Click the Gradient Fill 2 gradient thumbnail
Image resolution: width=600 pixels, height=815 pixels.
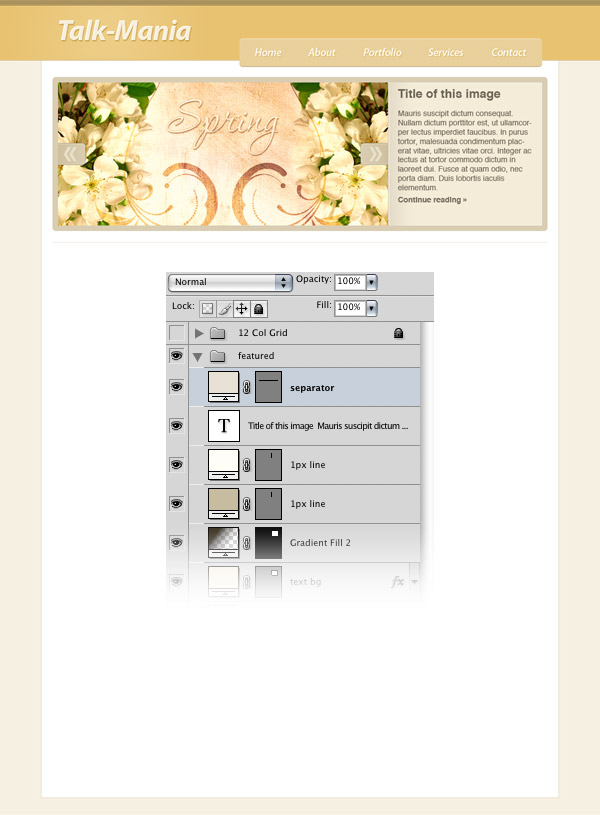tap(224, 543)
